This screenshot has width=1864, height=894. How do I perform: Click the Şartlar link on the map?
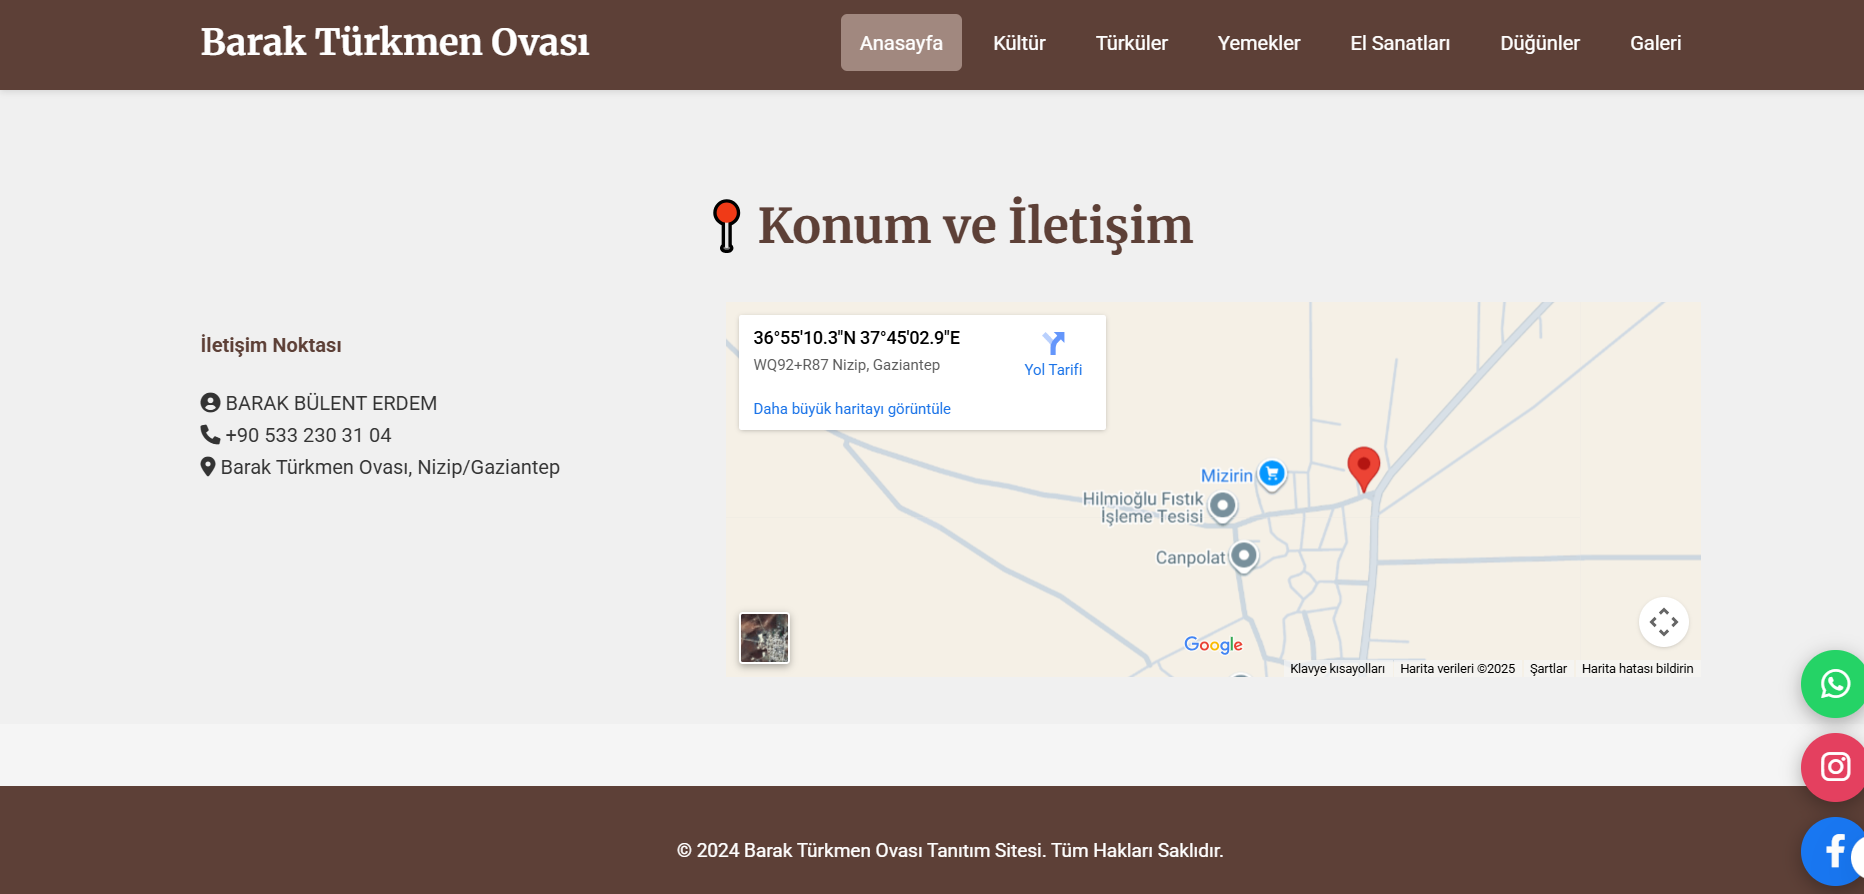[1548, 668]
